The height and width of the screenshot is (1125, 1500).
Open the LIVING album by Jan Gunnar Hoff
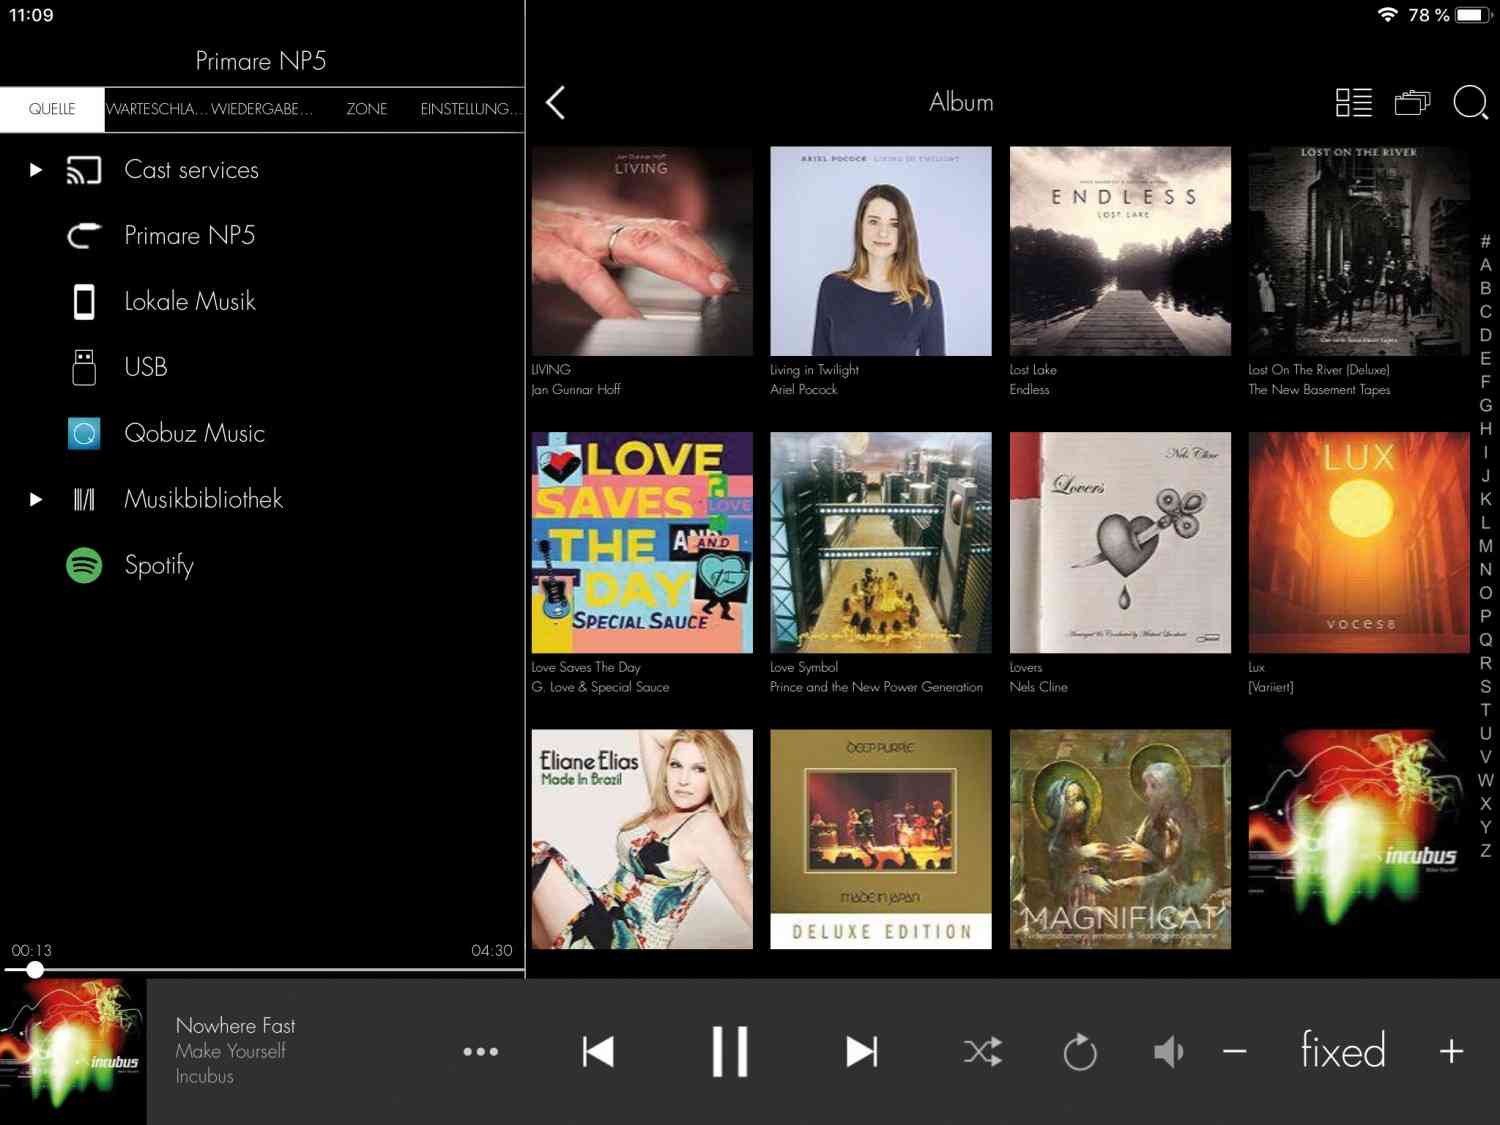(642, 251)
